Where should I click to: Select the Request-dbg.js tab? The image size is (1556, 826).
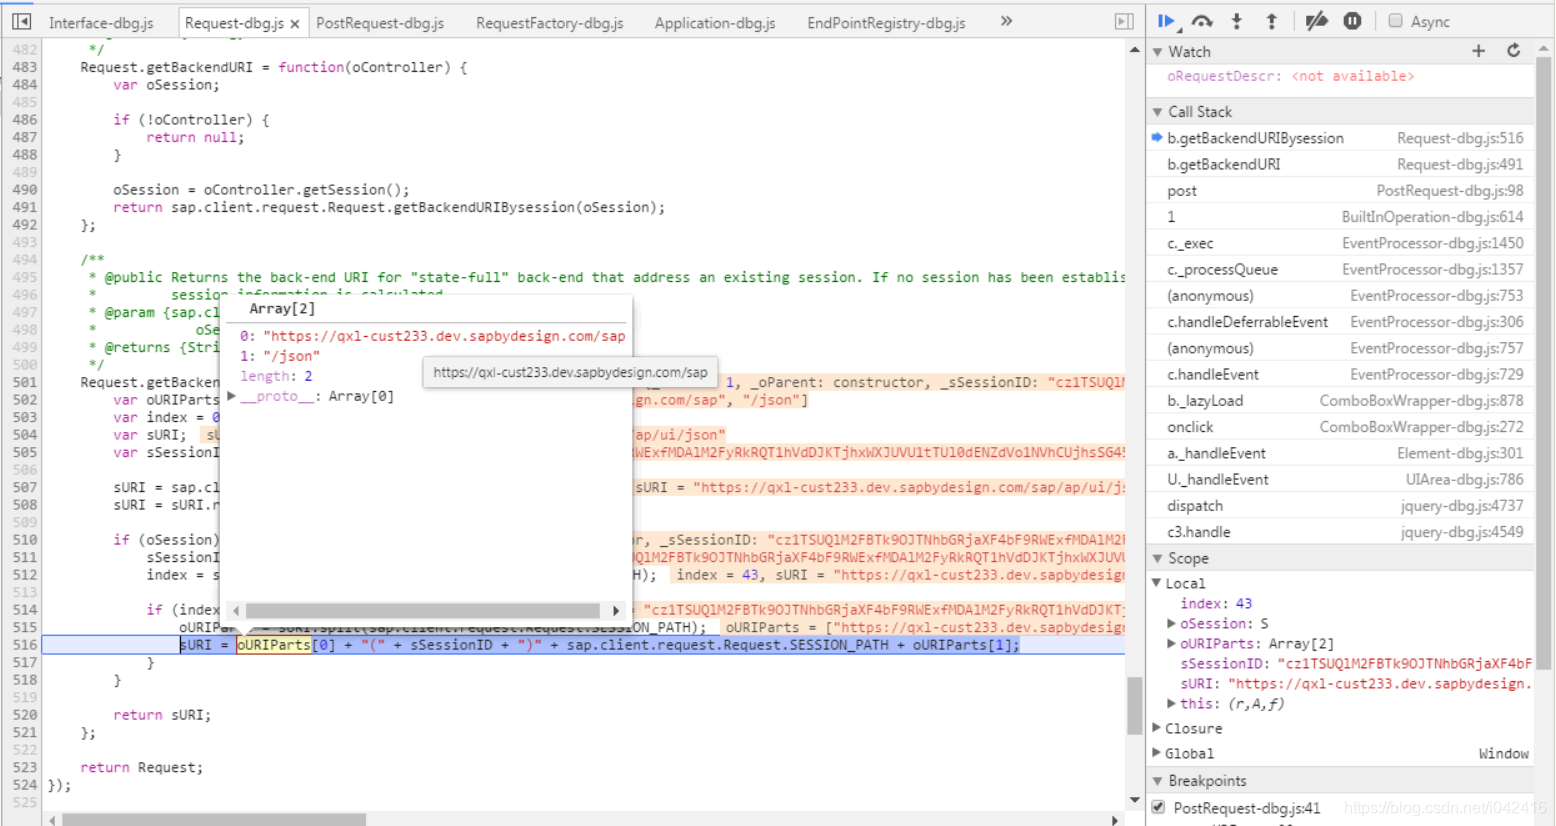(x=235, y=22)
